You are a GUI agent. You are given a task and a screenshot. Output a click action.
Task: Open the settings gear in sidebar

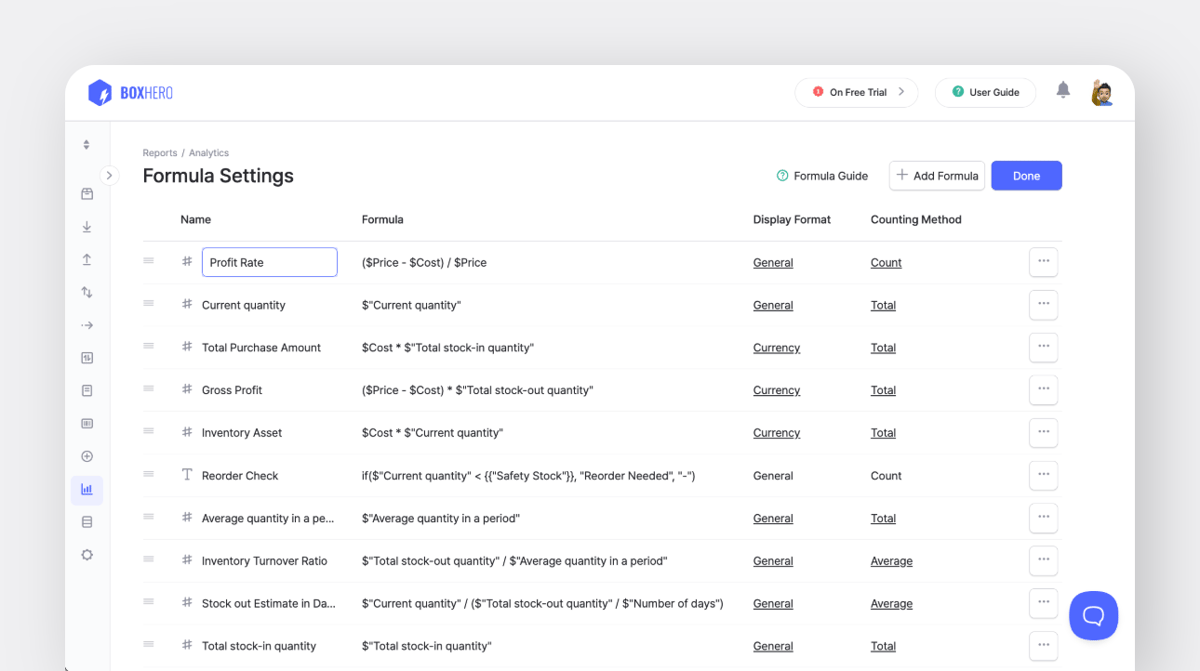click(87, 555)
